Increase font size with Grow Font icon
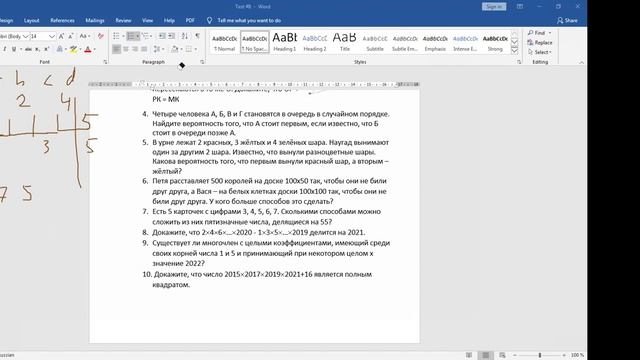This screenshot has width=640, height=360. 61,36
